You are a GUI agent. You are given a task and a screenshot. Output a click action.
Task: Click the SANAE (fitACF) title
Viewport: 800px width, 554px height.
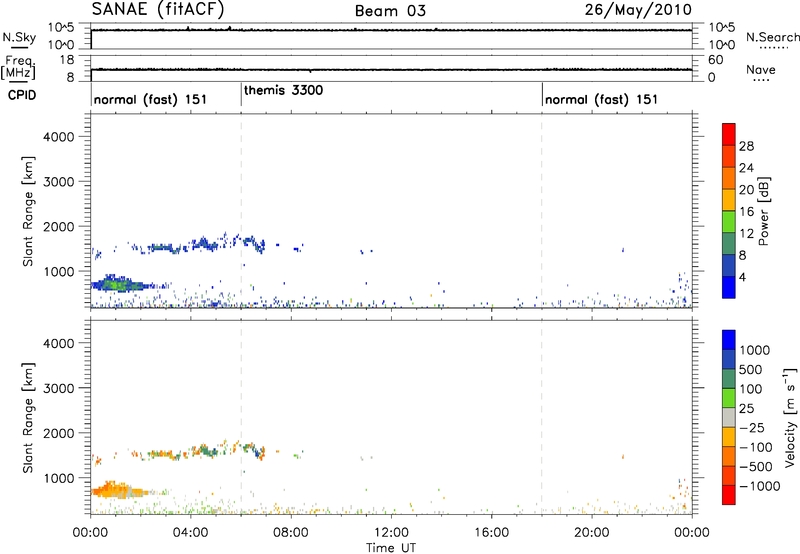[158, 9]
